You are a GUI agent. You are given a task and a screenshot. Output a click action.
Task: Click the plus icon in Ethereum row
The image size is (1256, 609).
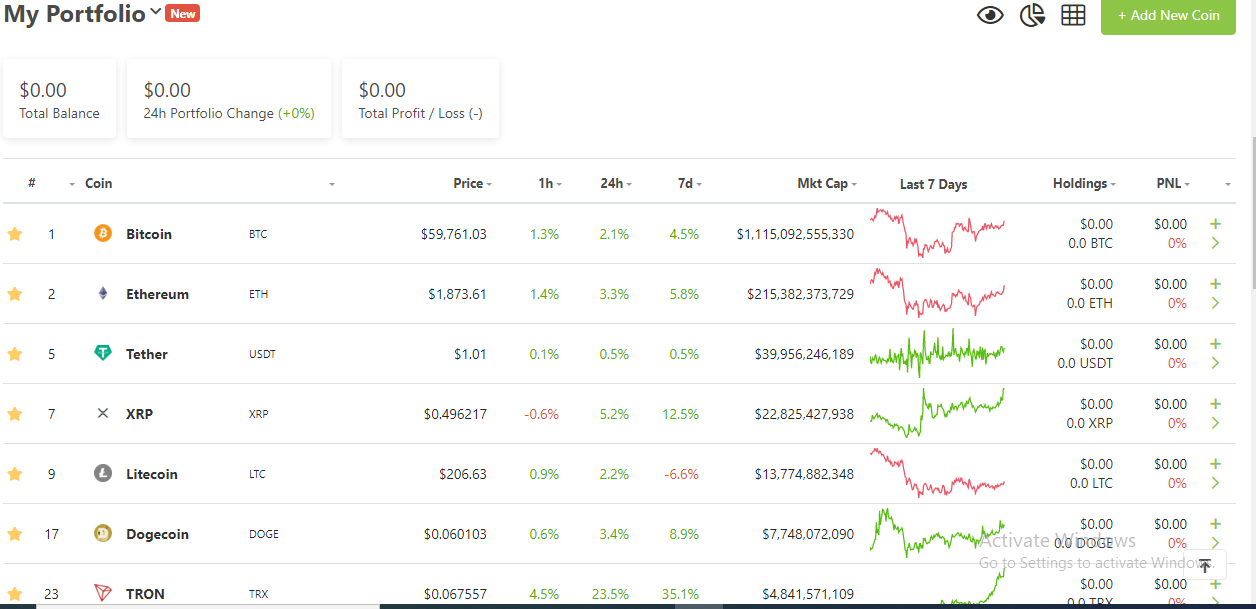1215,284
